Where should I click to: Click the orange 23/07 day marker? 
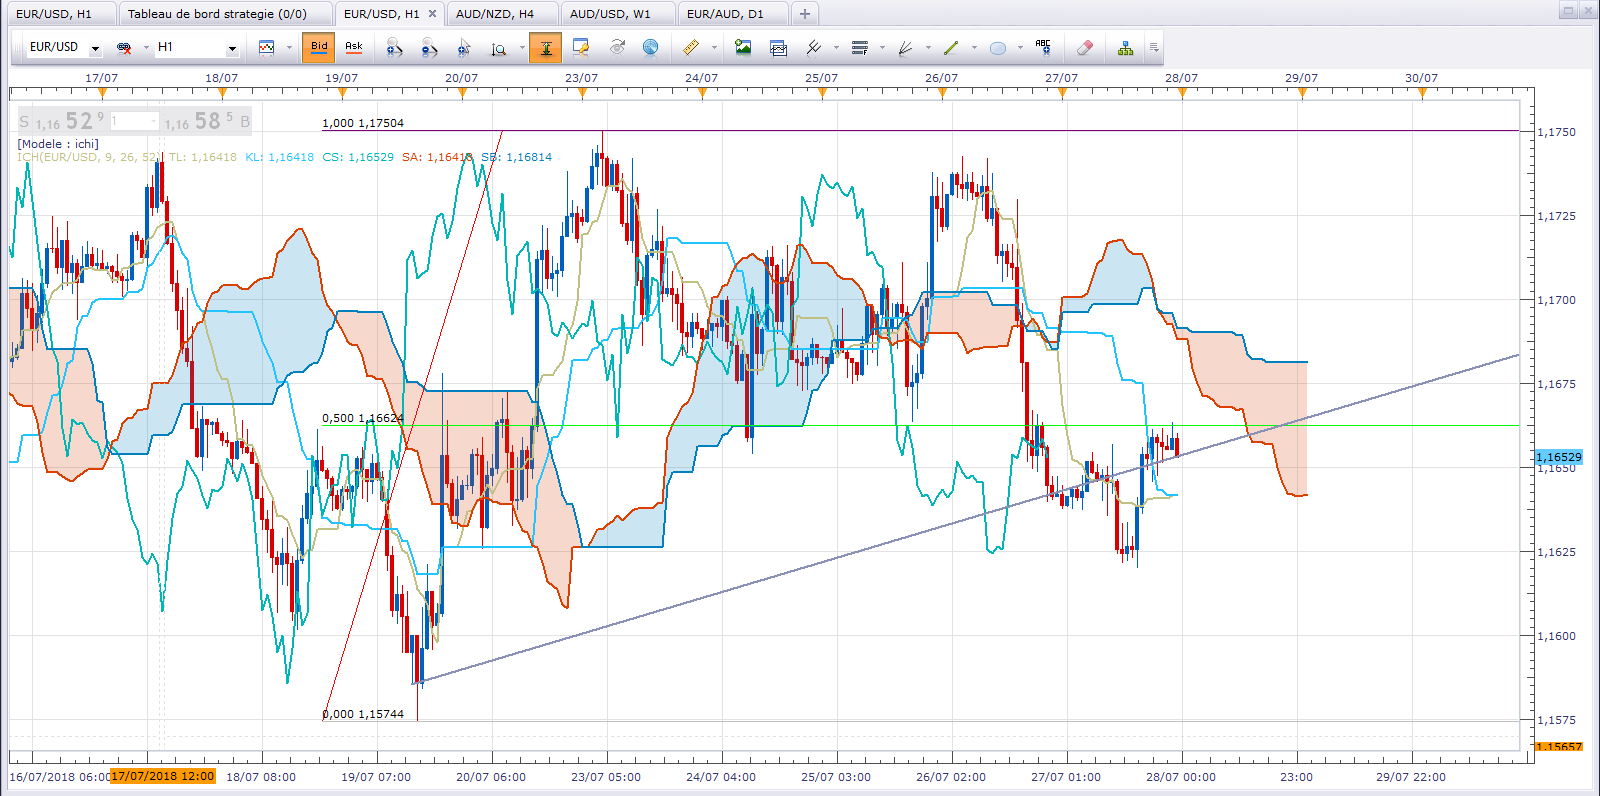pos(582,93)
